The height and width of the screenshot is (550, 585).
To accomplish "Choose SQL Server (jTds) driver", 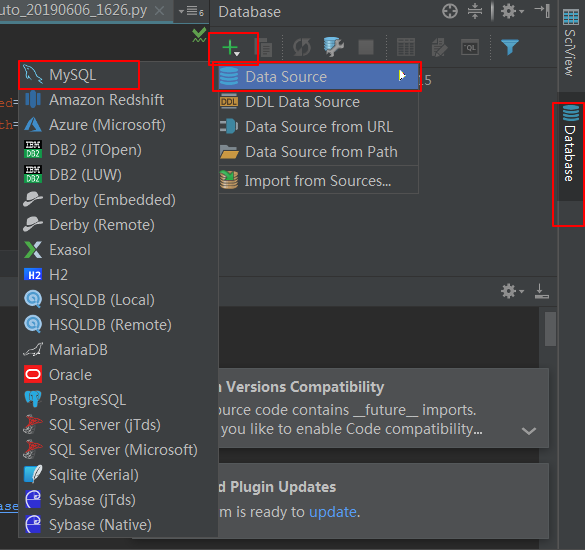I will coord(118,425).
